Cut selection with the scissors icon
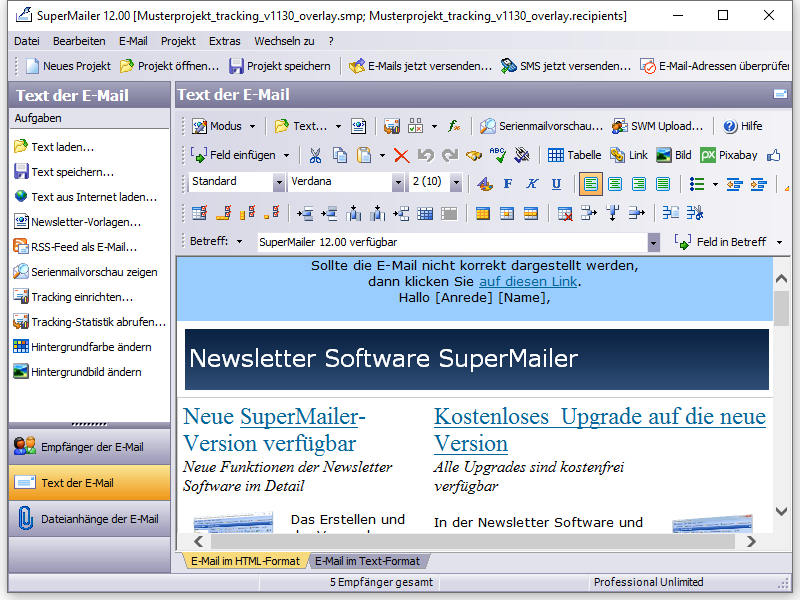This screenshot has width=800, height=600. [315, 155]
